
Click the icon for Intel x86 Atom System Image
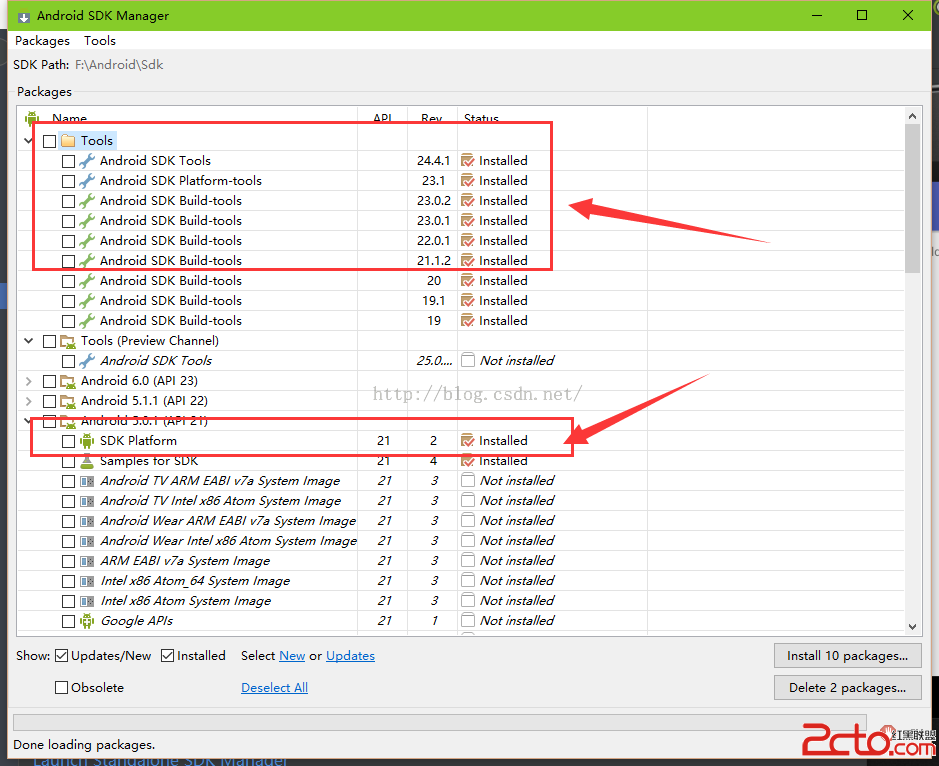(87, 601)
